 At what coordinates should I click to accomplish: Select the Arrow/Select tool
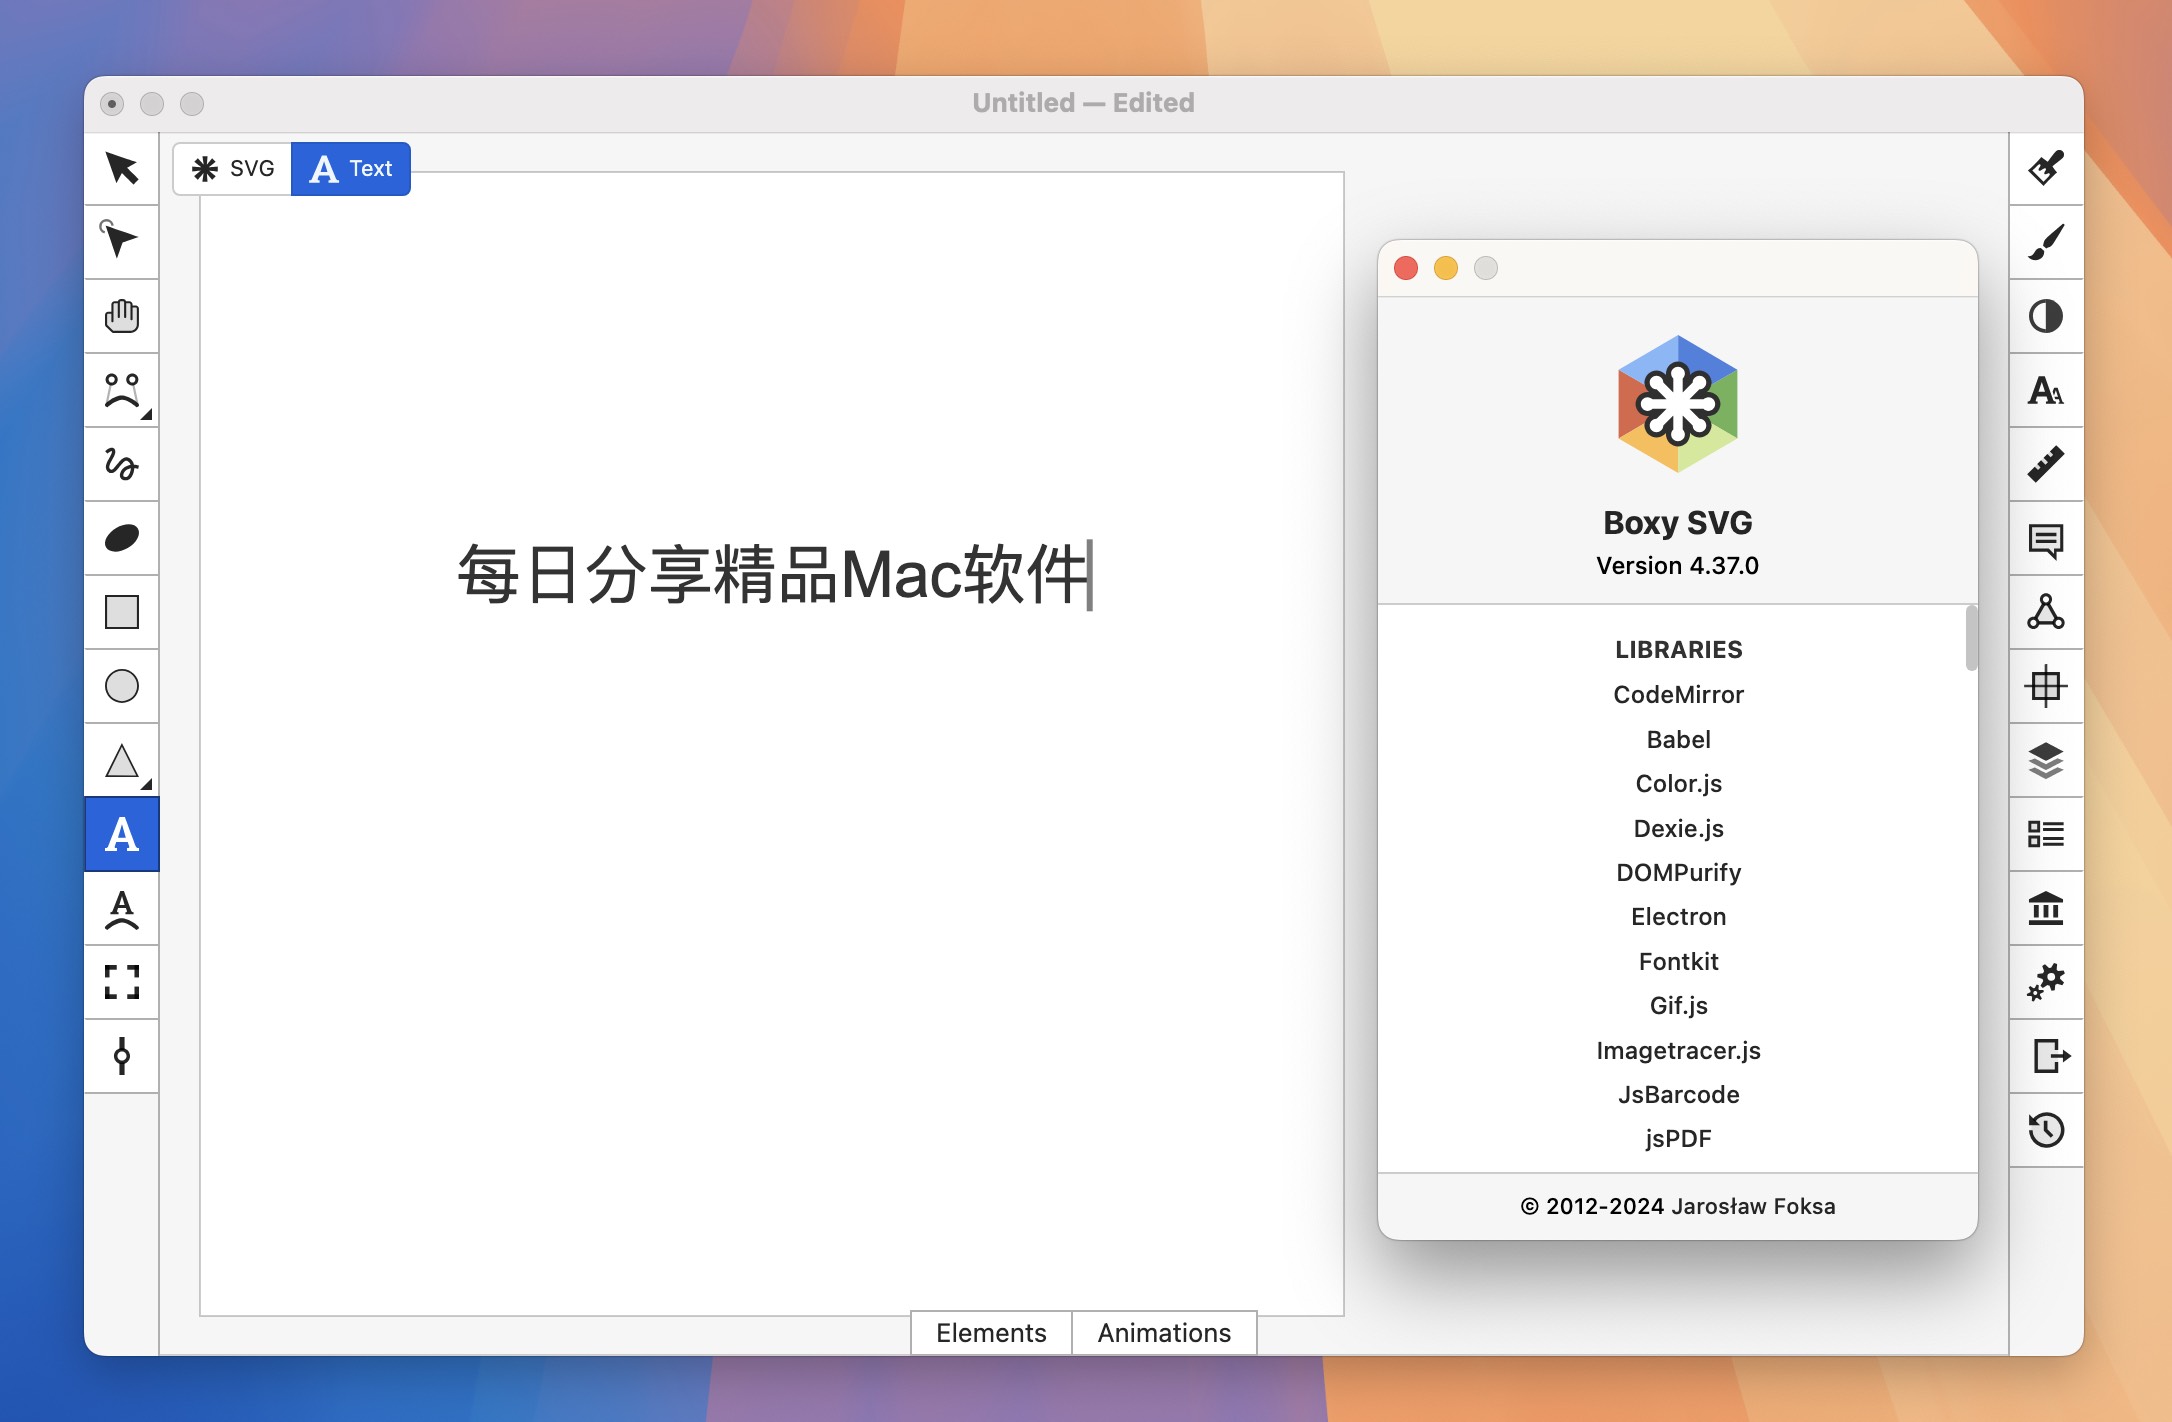pos(121,168)
